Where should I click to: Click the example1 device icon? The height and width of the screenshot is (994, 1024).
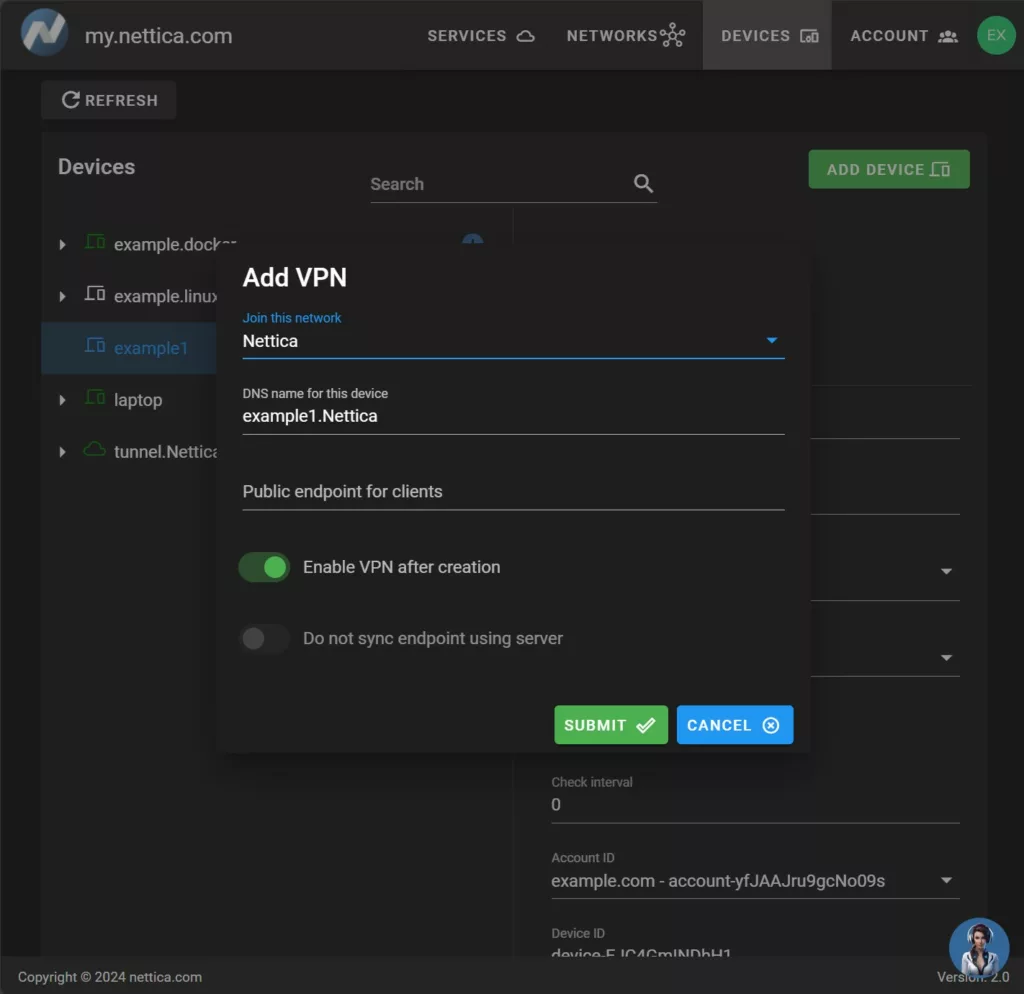coord(95,347)
